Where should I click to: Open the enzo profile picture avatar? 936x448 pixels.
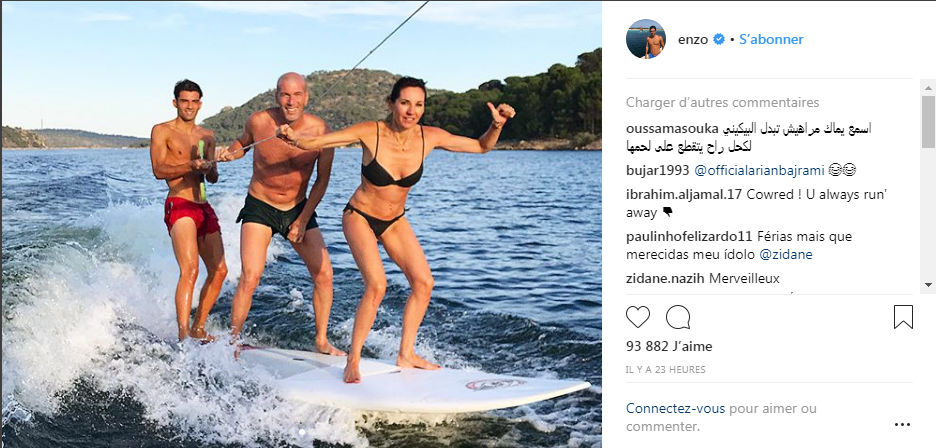click(646, 39)
